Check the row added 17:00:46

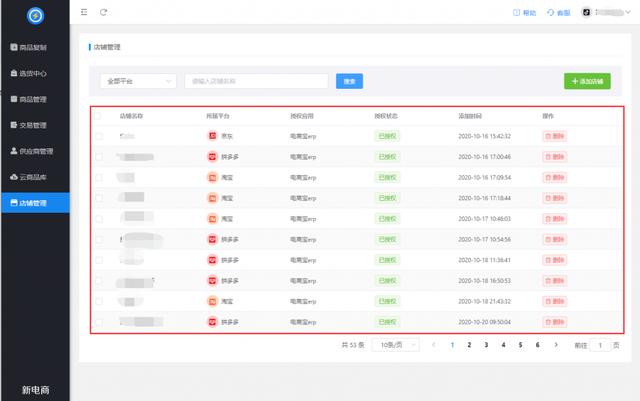click(99, 157)
